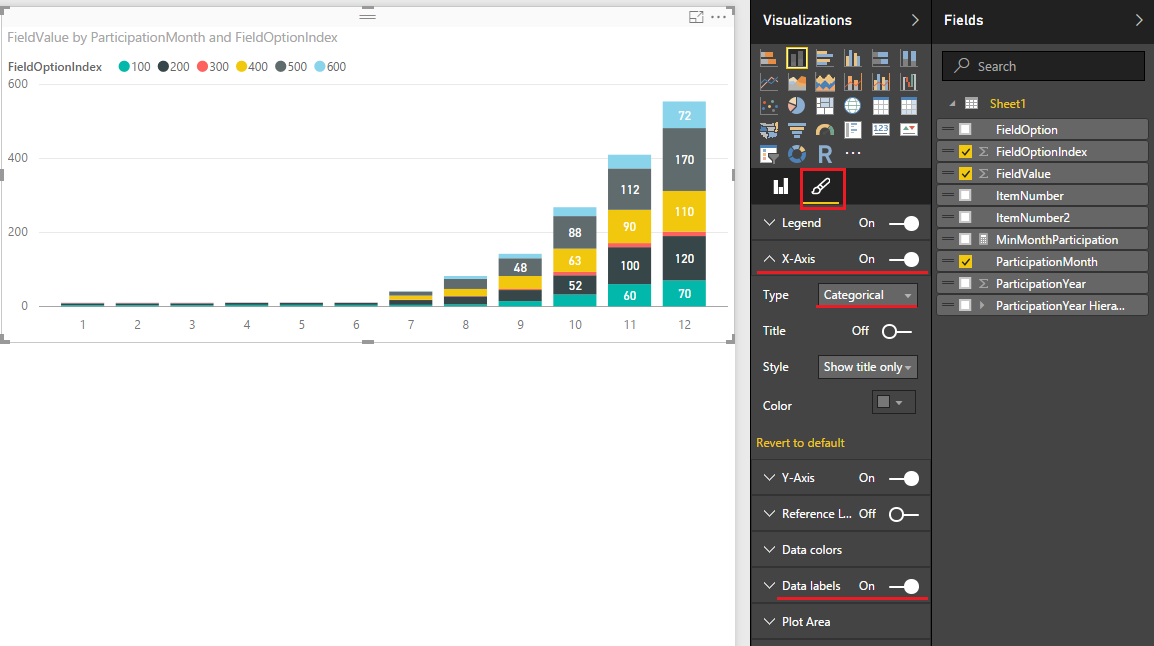Enable the X-Axis Title toggle
The height and width of the screenshot is (646, 1154).
896,331
